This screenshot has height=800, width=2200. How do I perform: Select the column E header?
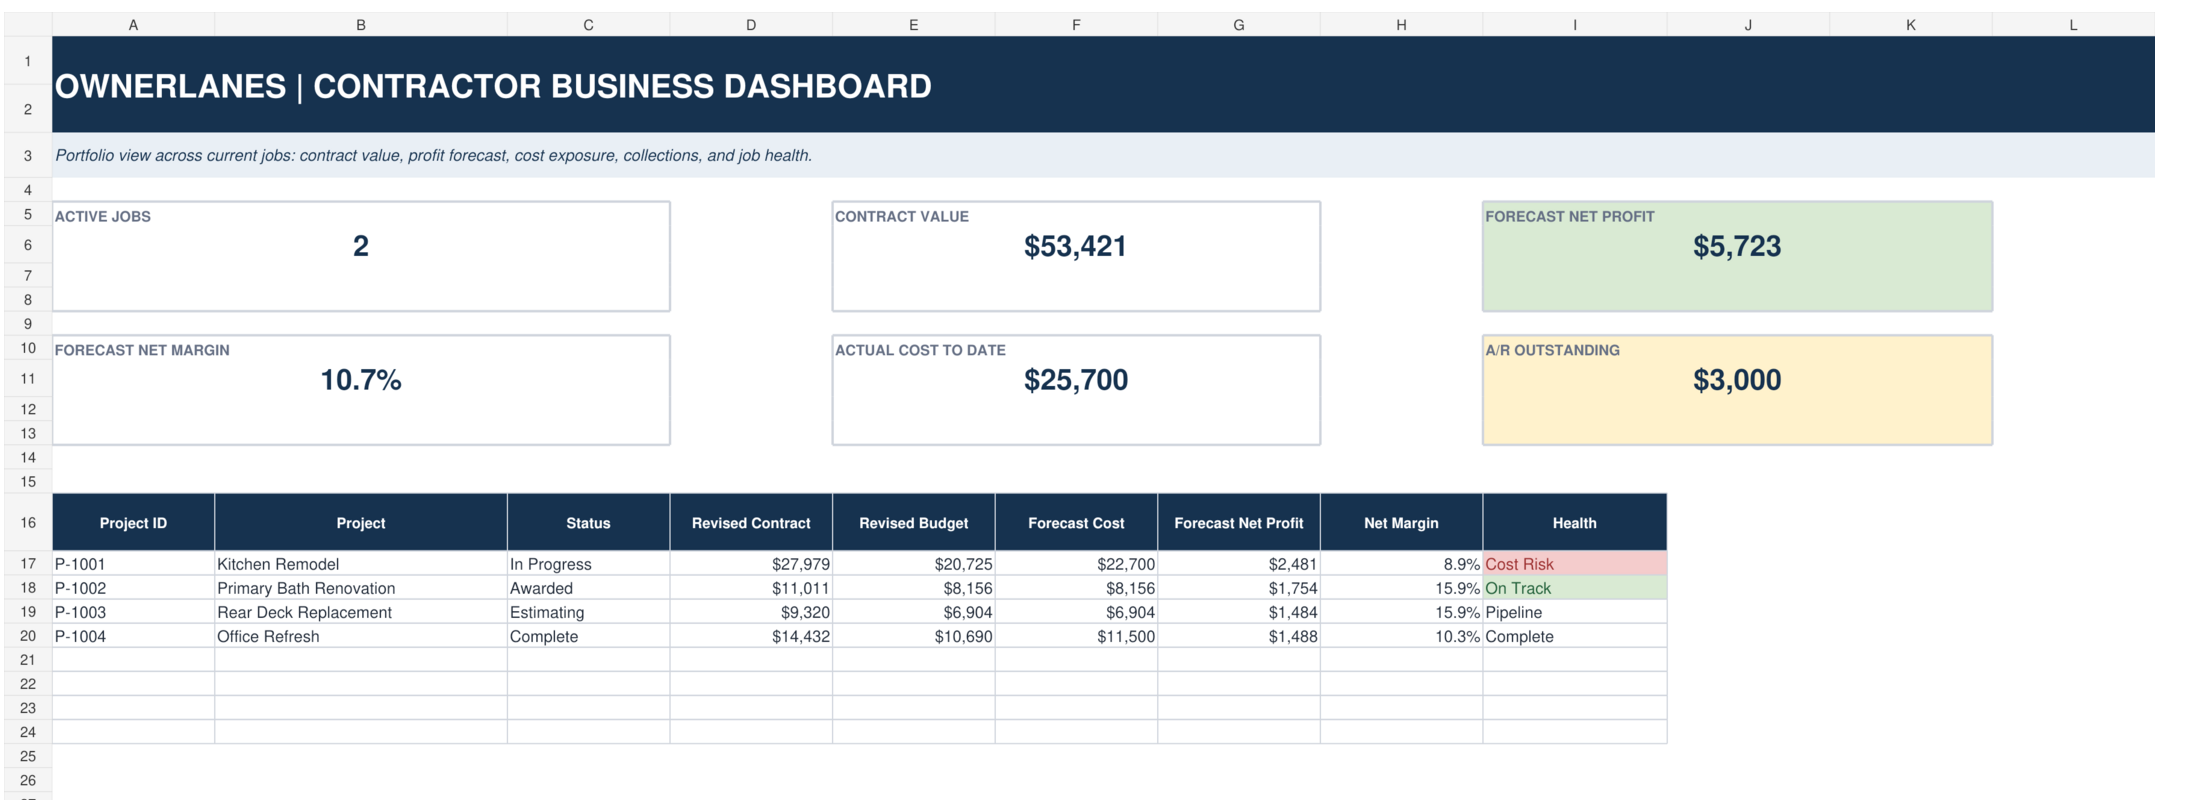pyautogui.click(x=914, y=25)
